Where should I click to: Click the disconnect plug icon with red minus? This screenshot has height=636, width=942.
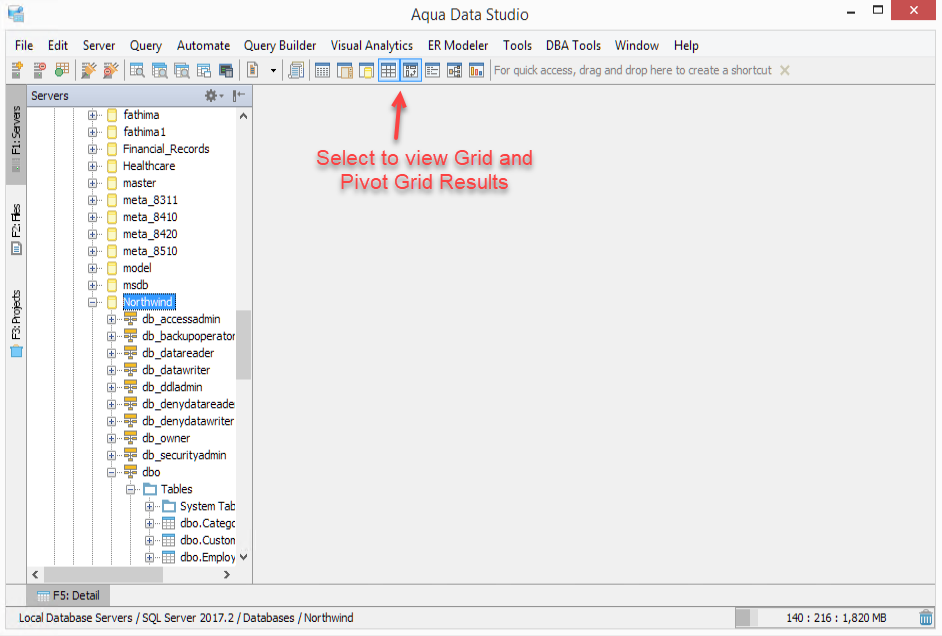click(x=111, y=70)
